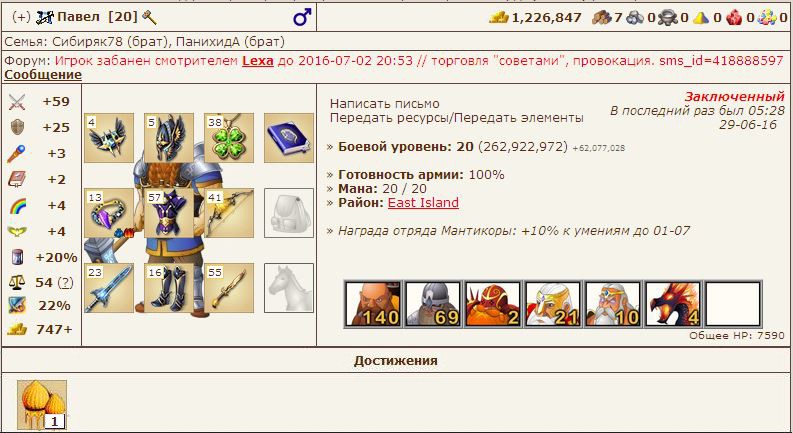
Task: Select the winged helmet equipment slot
Action: point(169,138)
